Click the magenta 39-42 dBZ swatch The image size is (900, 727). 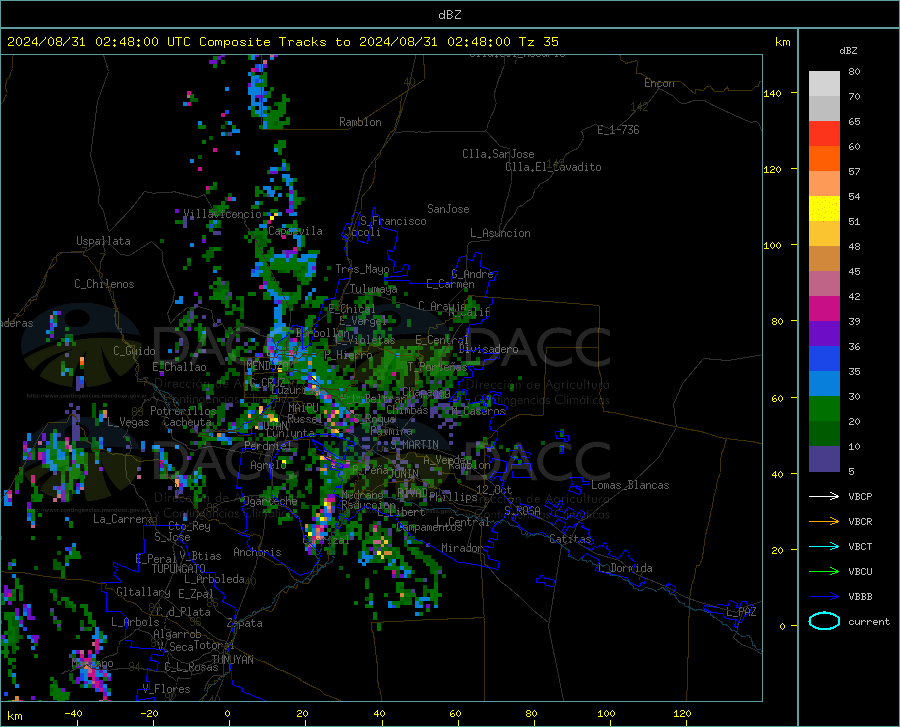[x=824, y=309]
